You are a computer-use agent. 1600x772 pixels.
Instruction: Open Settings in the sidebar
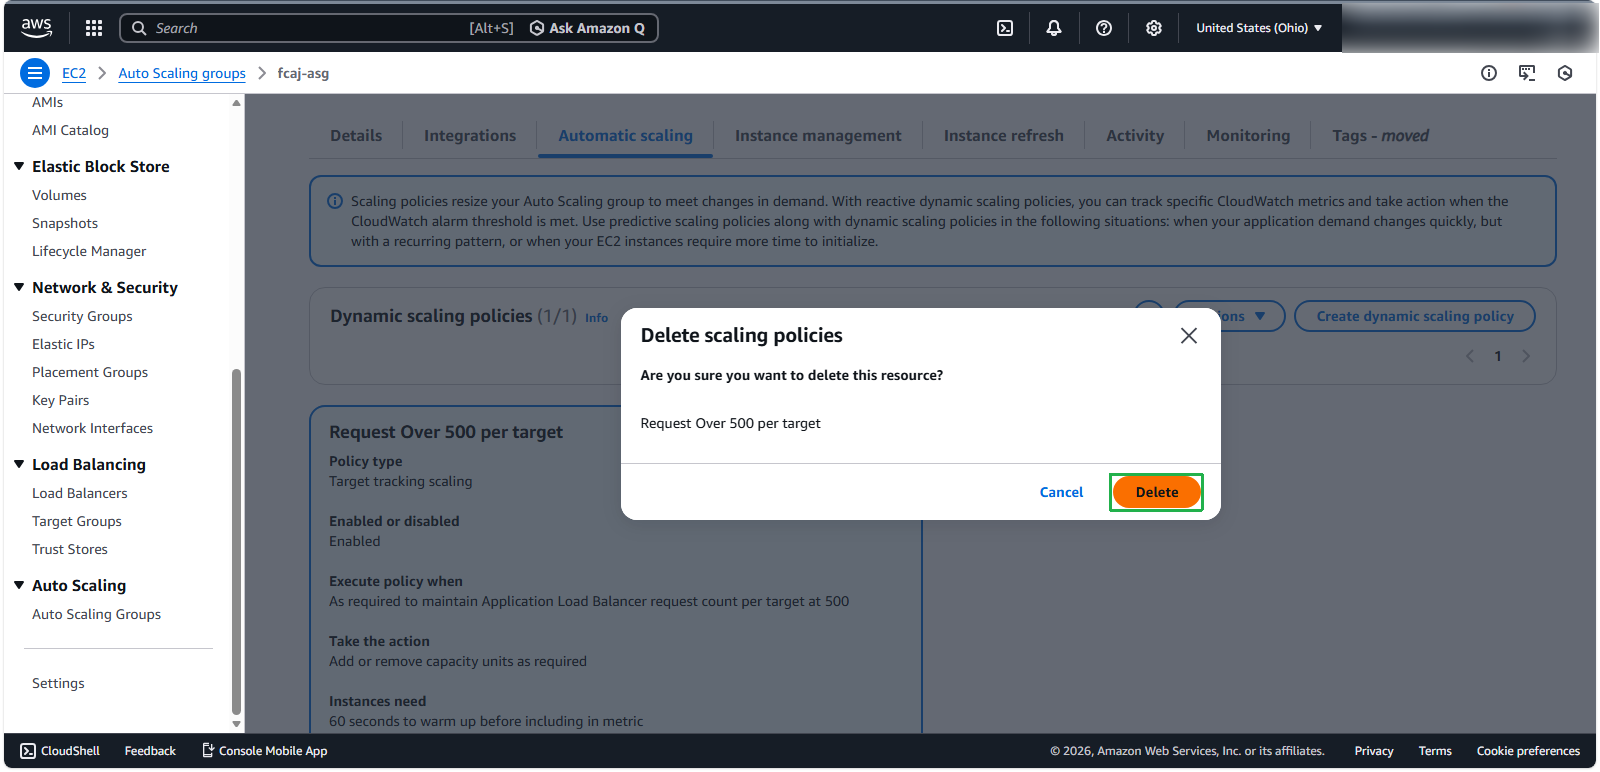click(x=58, y=683)
